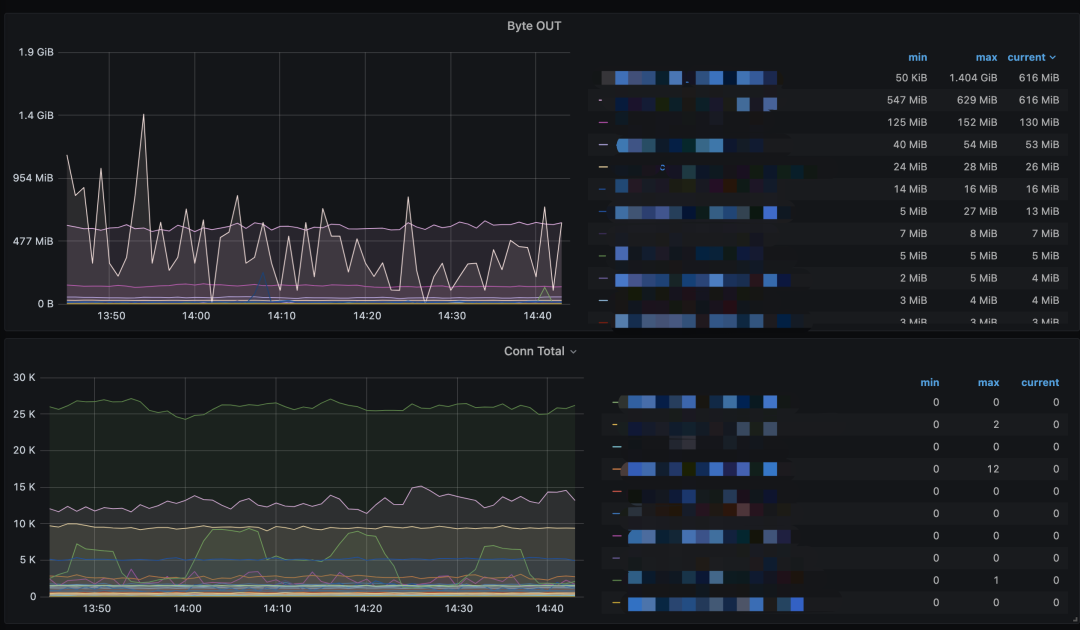Open the Conn Total panel title menu
This screenshot has width=1080, height=630.
(x=540, y=351)
